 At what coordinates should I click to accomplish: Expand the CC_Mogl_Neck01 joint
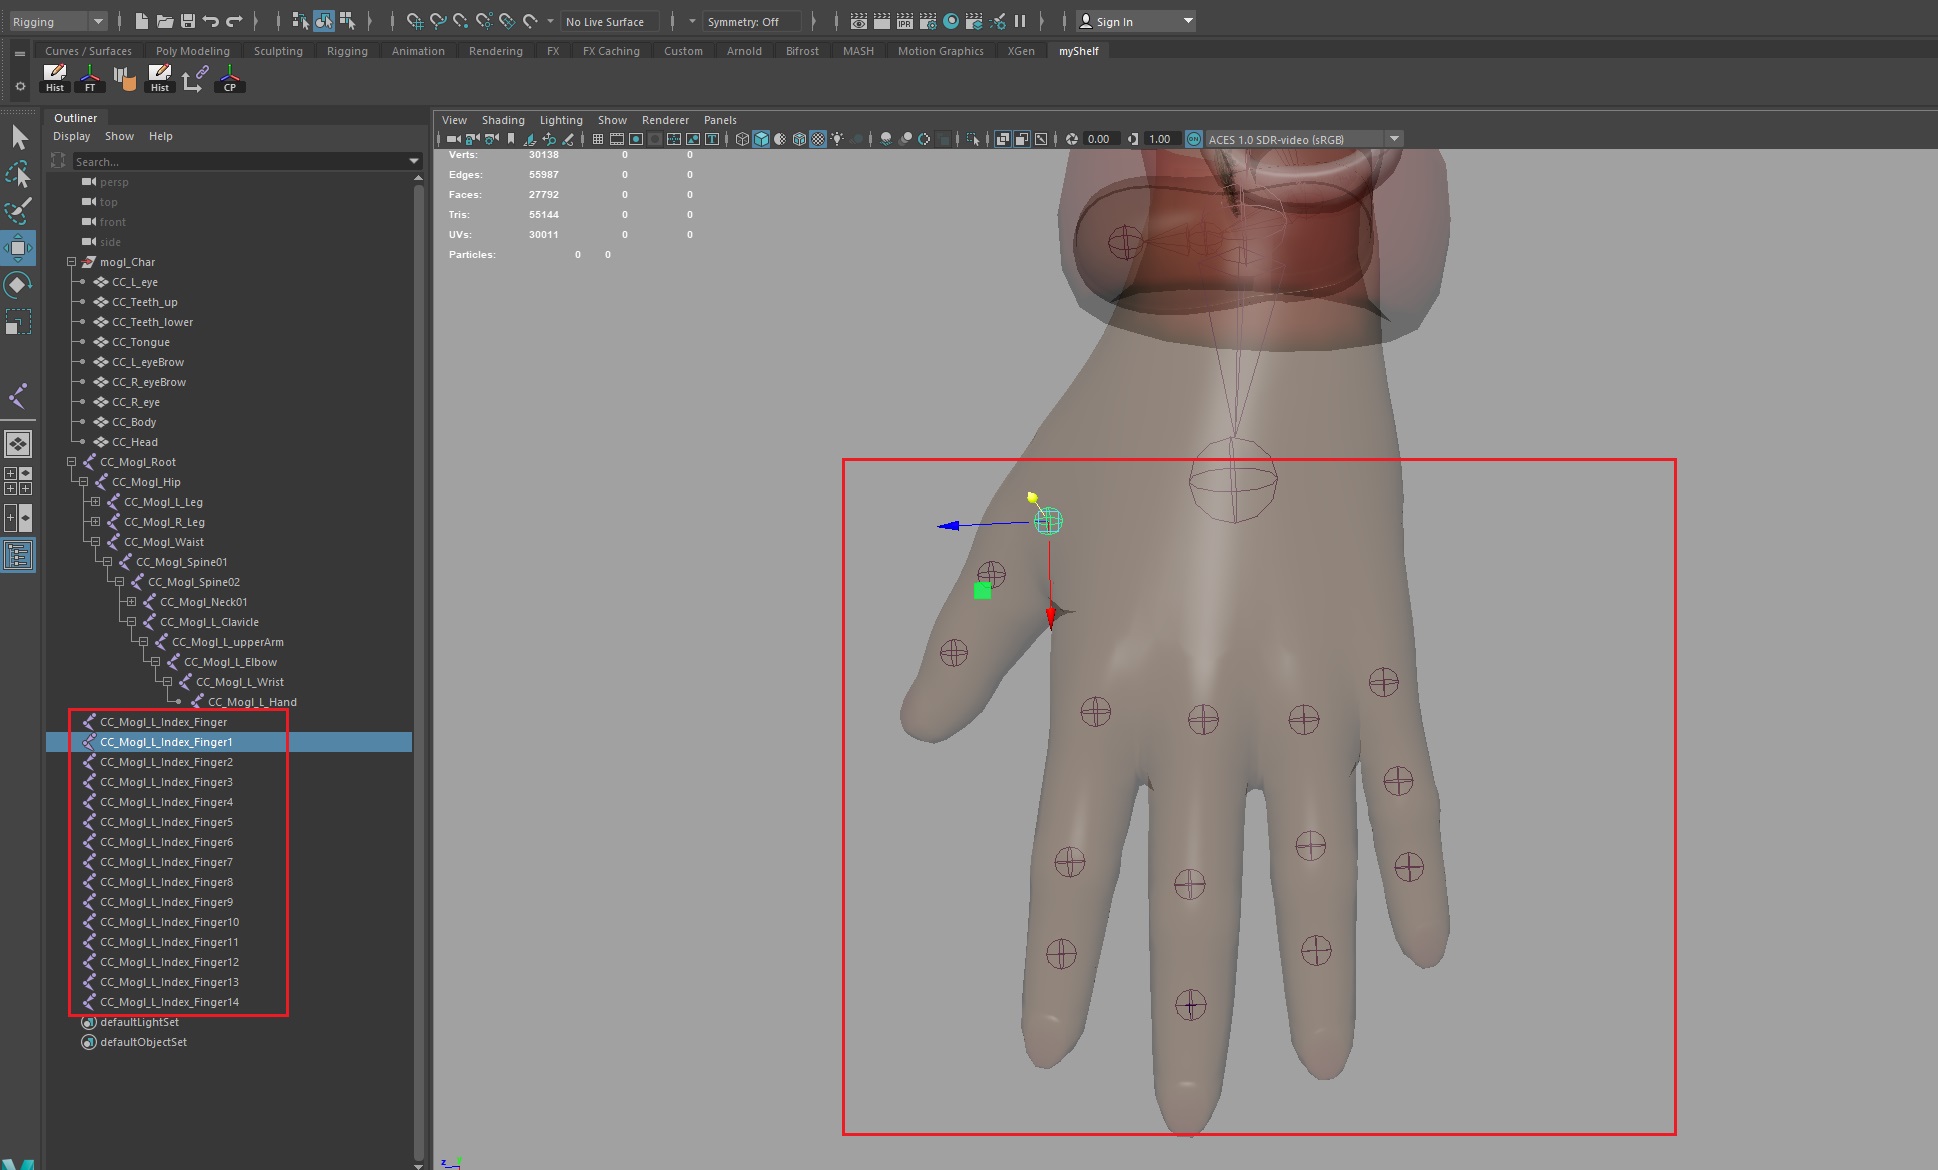(x=131, y=602)
